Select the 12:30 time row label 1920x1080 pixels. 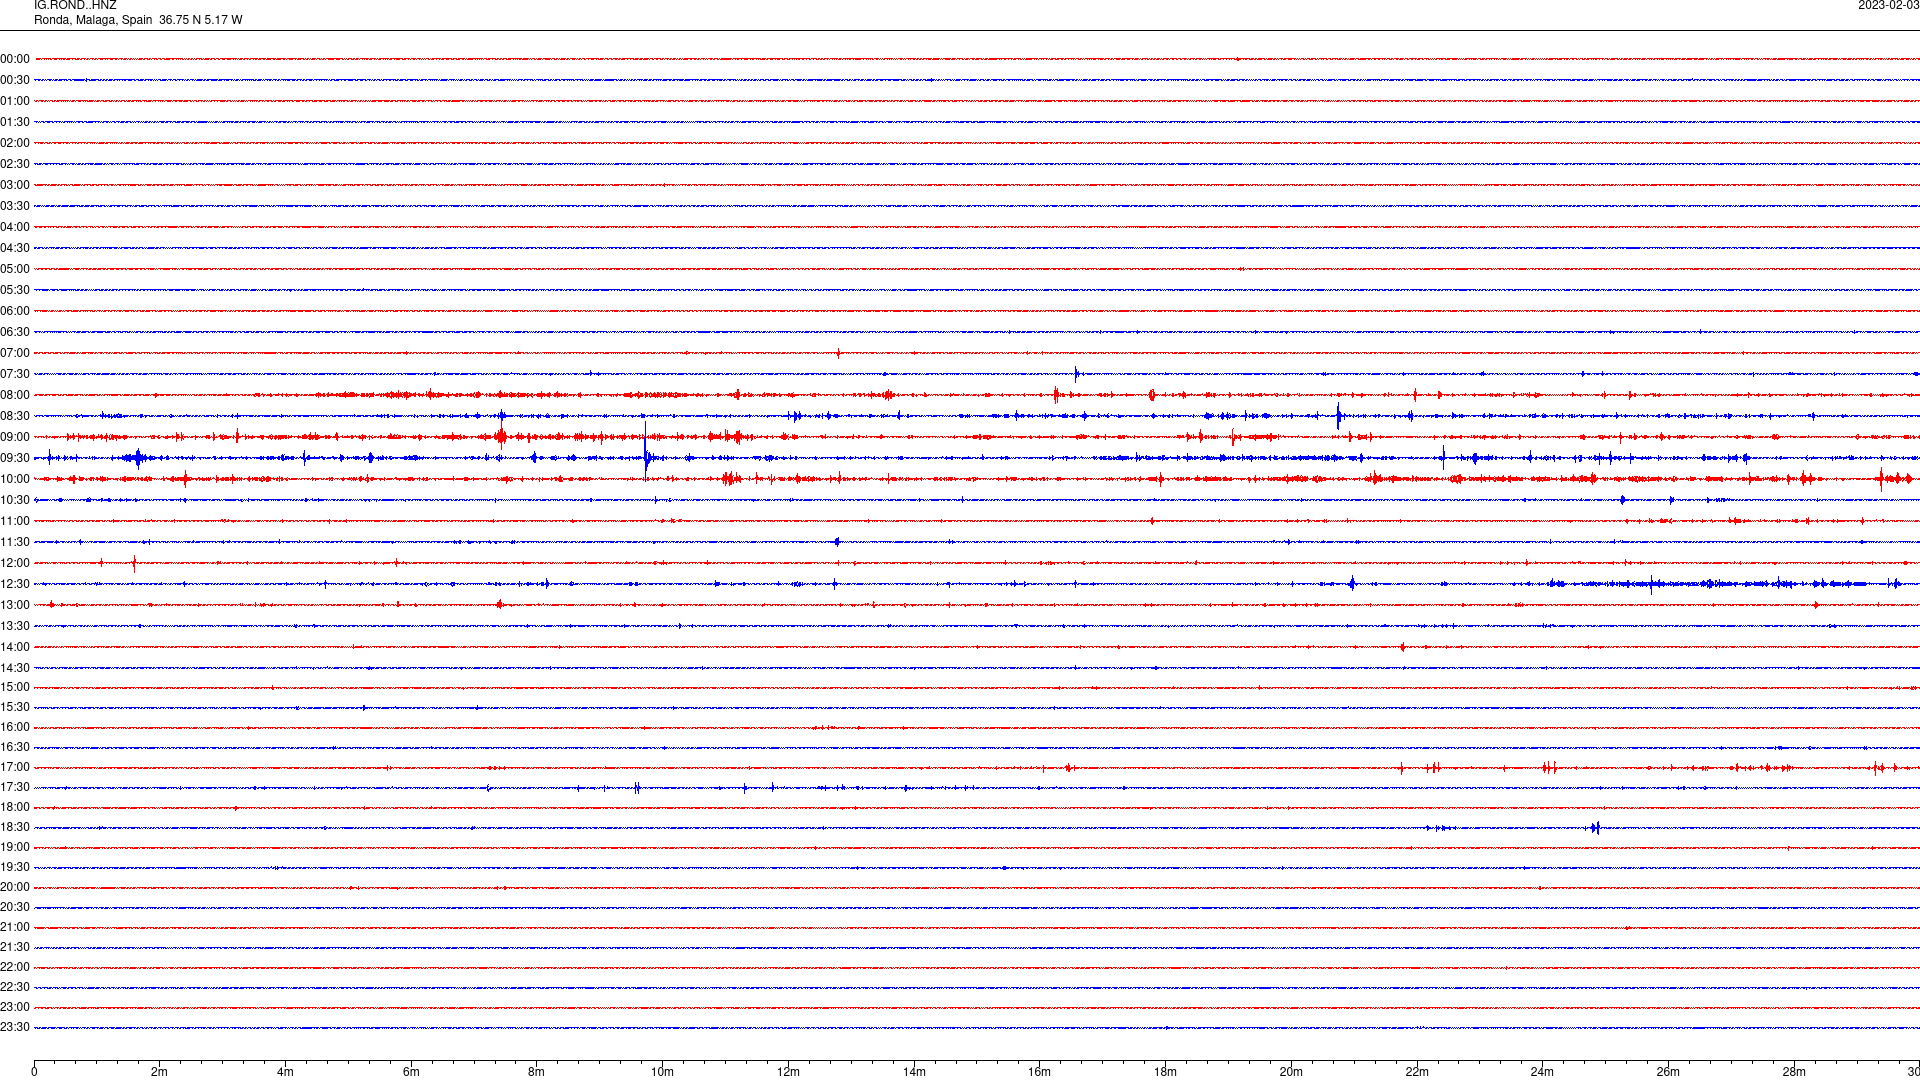coord(15,584)
